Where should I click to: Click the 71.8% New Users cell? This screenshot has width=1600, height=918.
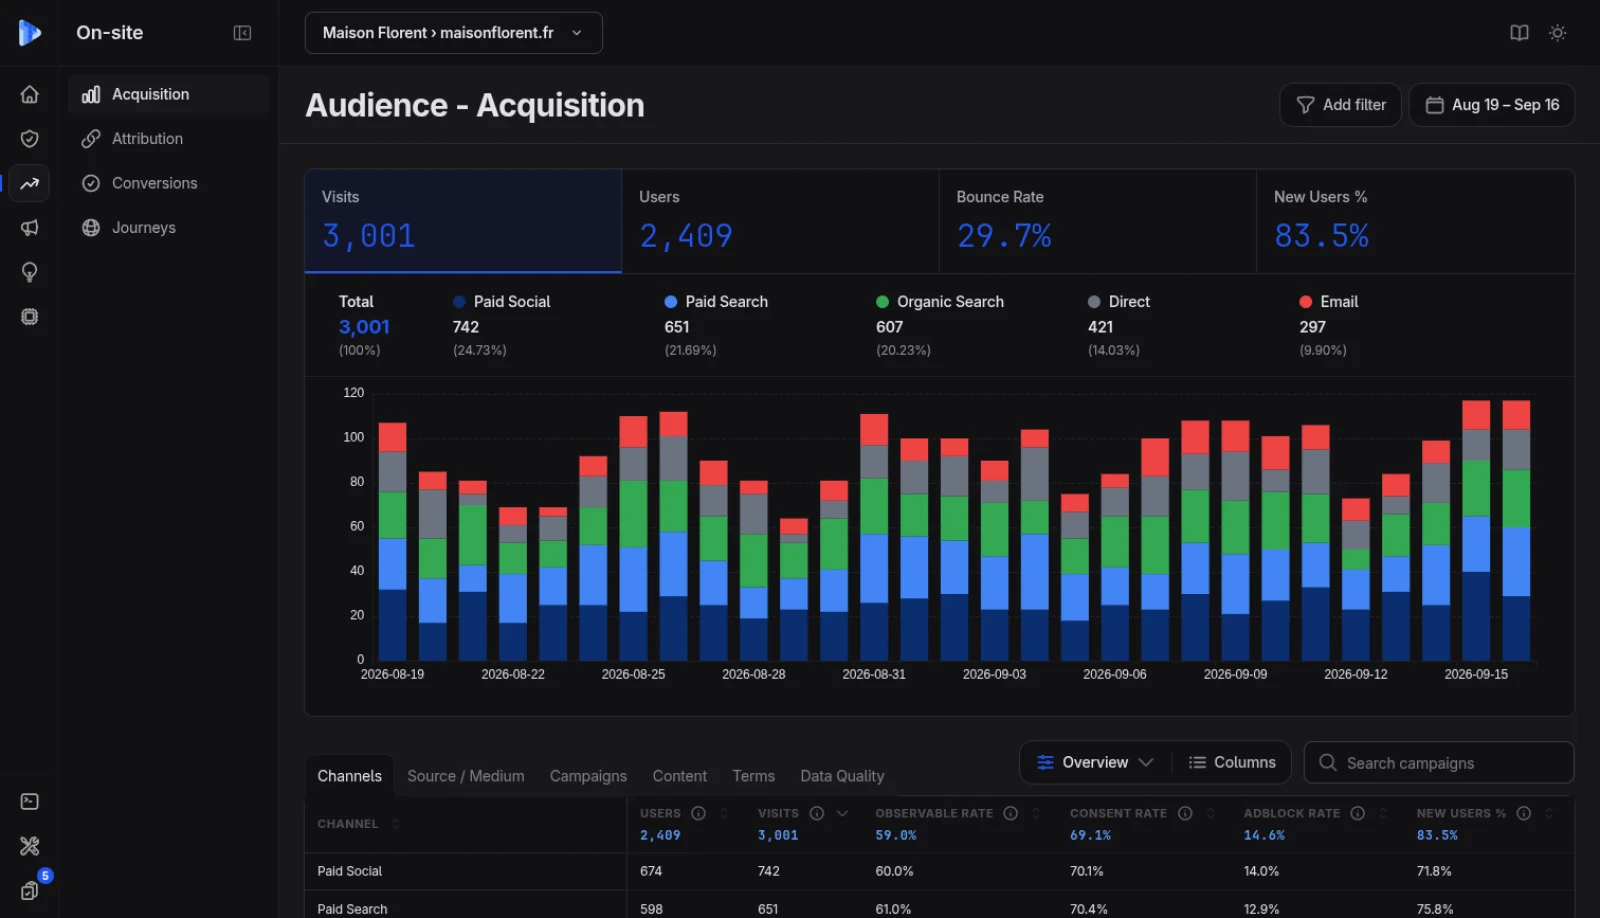1434,871
